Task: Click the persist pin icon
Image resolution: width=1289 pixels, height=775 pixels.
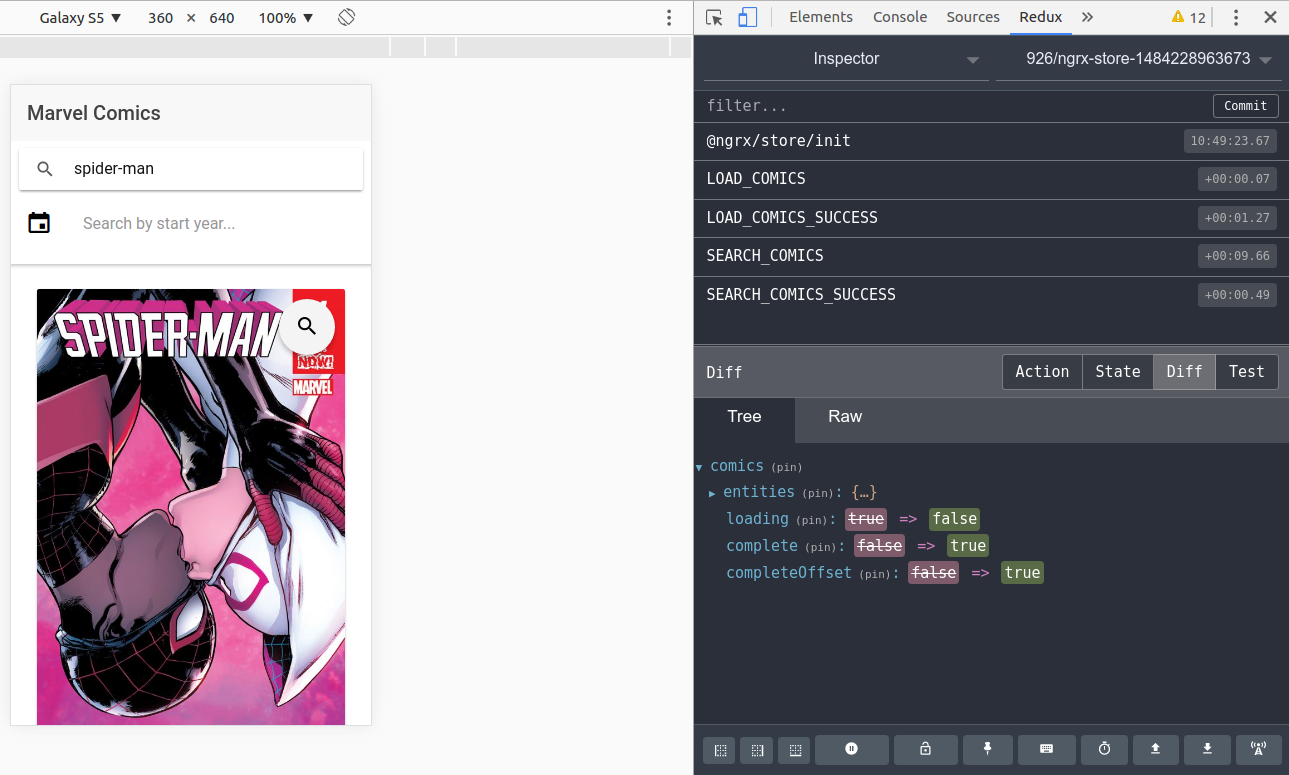Action: click(x=987, y=749)
